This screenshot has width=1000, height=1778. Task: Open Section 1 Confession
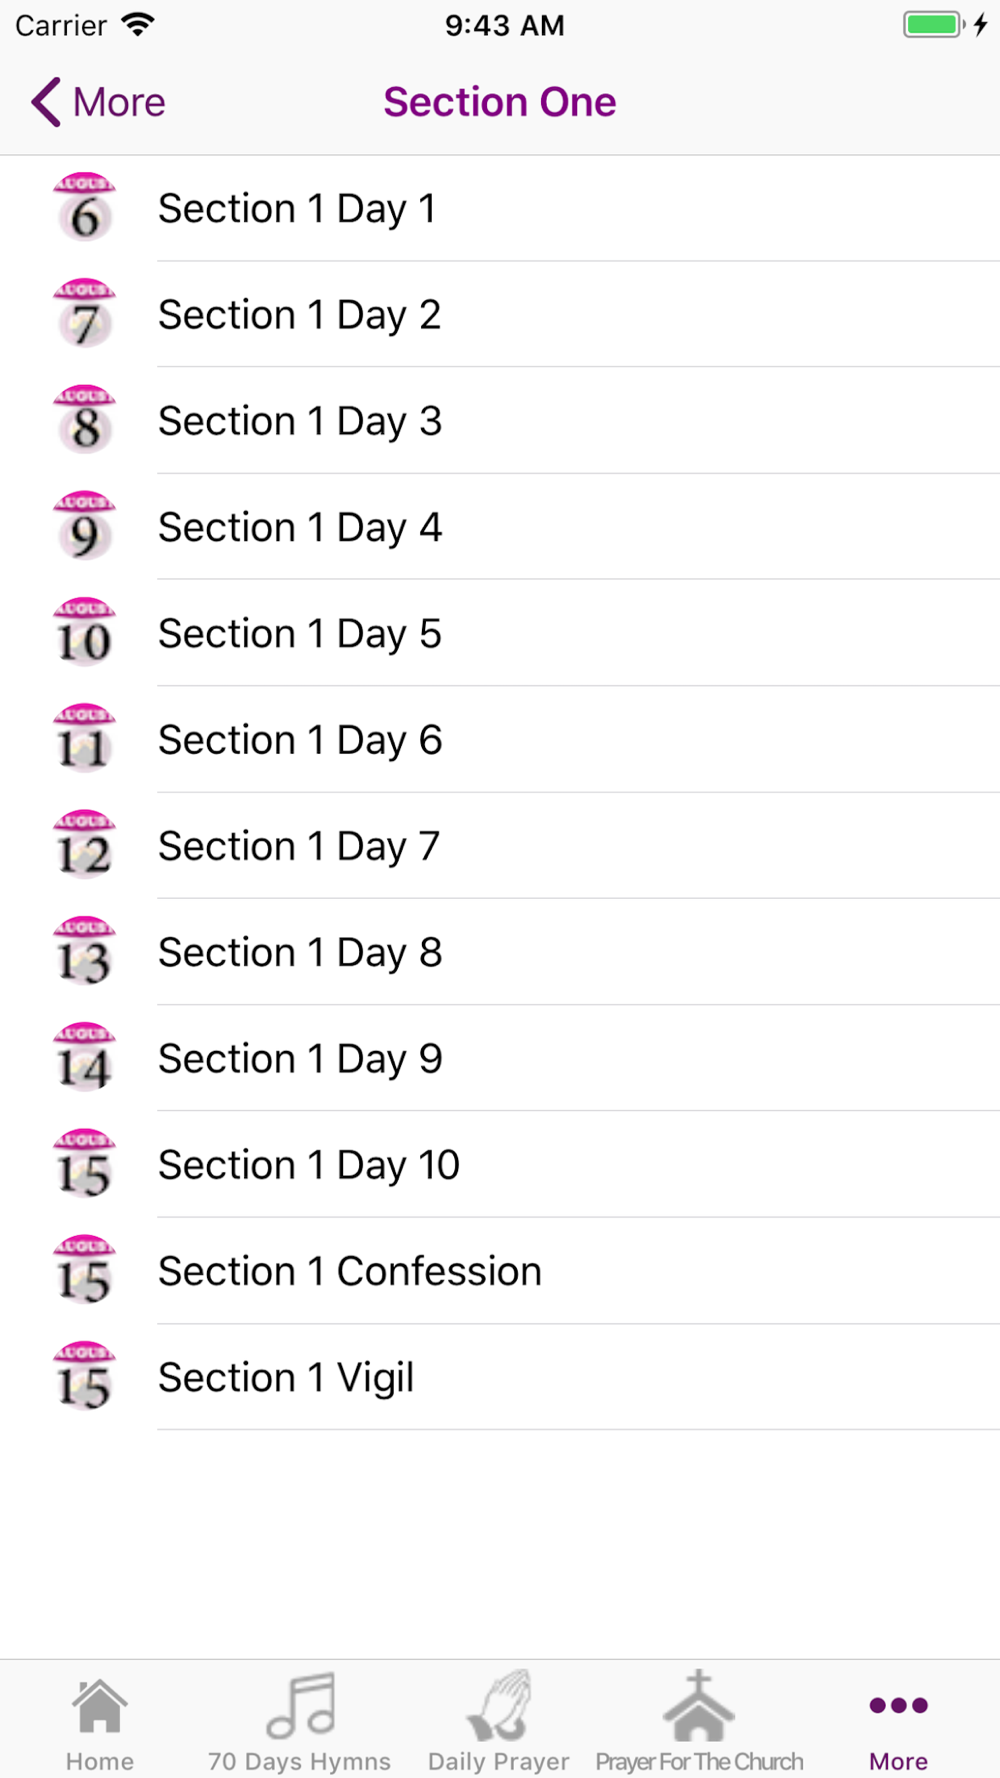tap(500, 1271)
